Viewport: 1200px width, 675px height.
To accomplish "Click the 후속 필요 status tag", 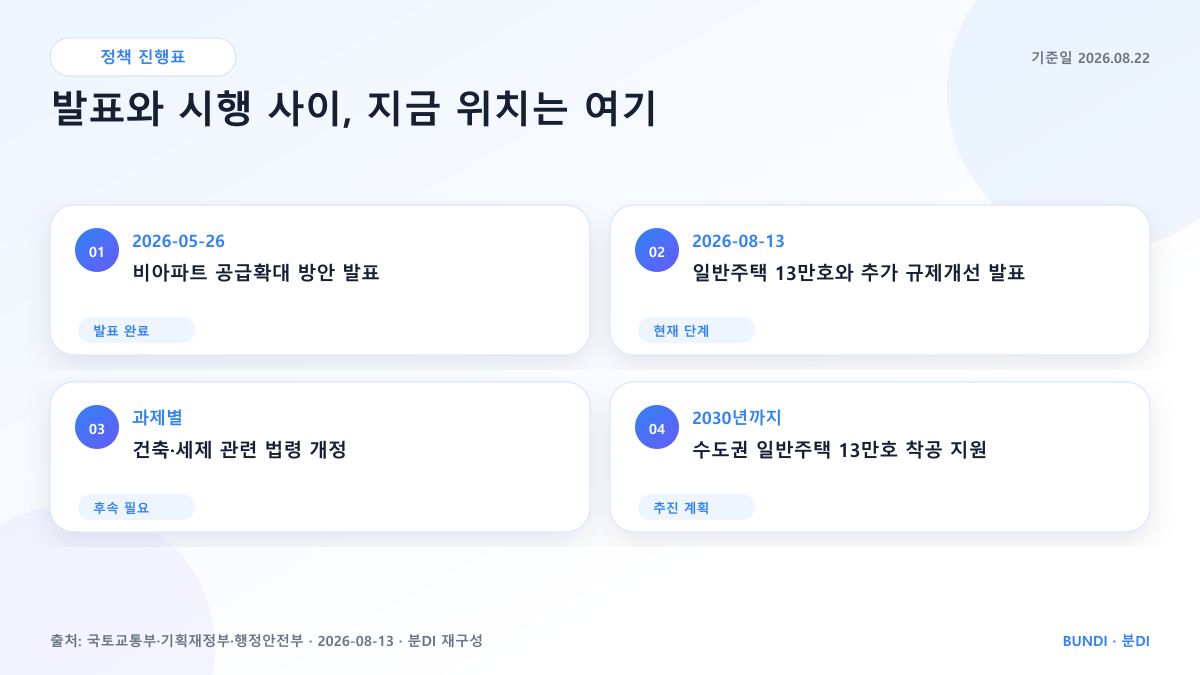I will click(136, 507).
